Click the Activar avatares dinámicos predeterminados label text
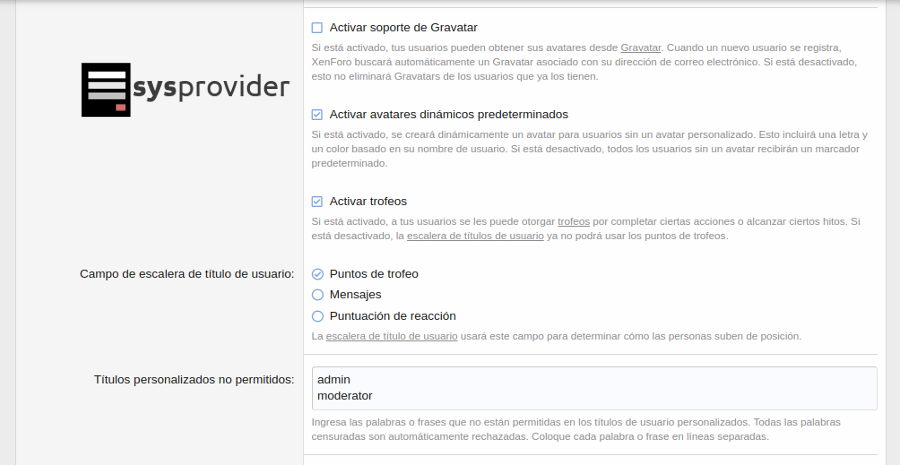 tap(449, 114)
